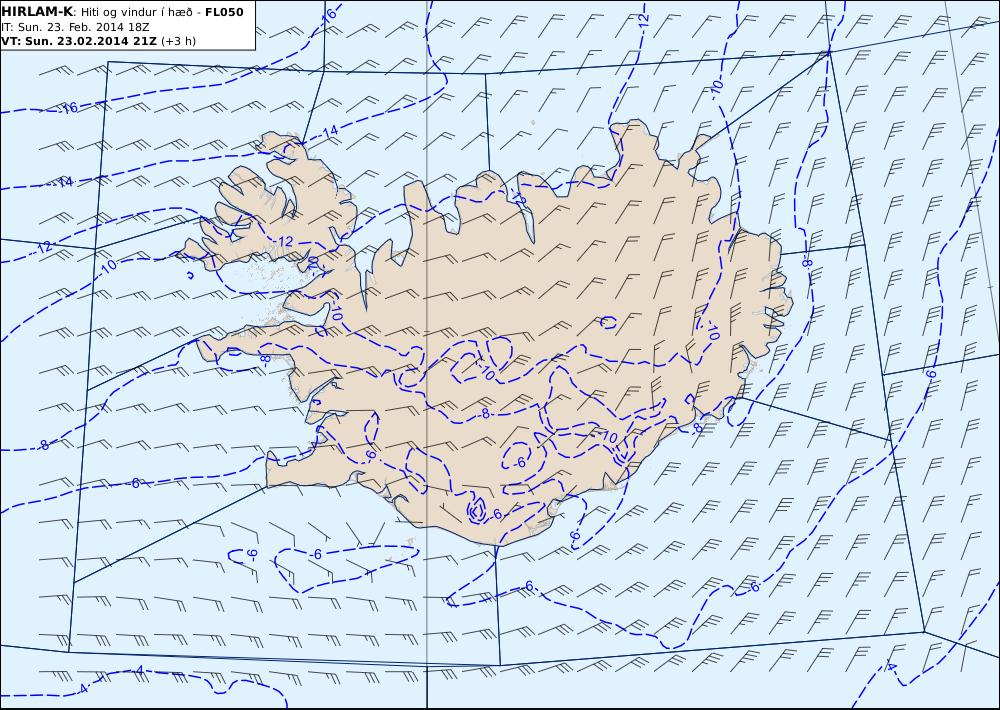Click the -4 contour label in bottom-right corner
The height and width of the screenshot is (710, 1000).
click(891, 667)
